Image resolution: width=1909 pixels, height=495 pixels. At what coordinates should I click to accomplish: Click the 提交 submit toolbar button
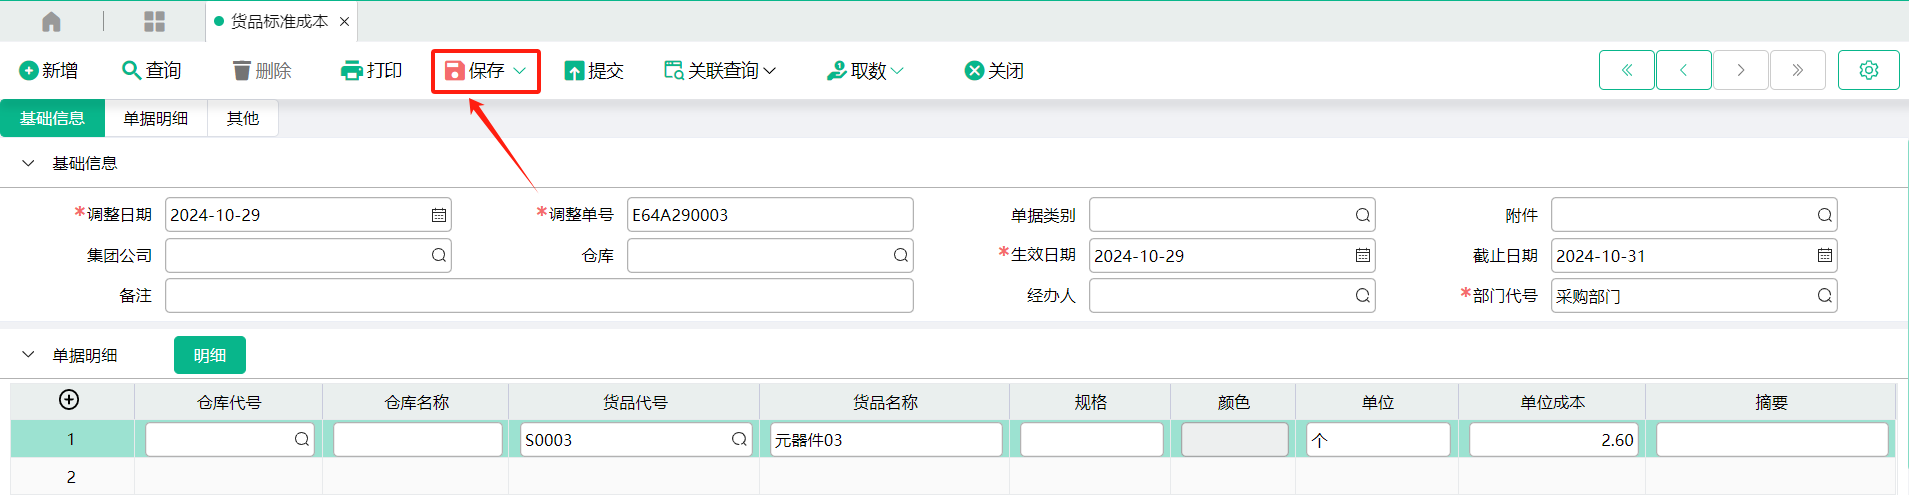(594, 71)
